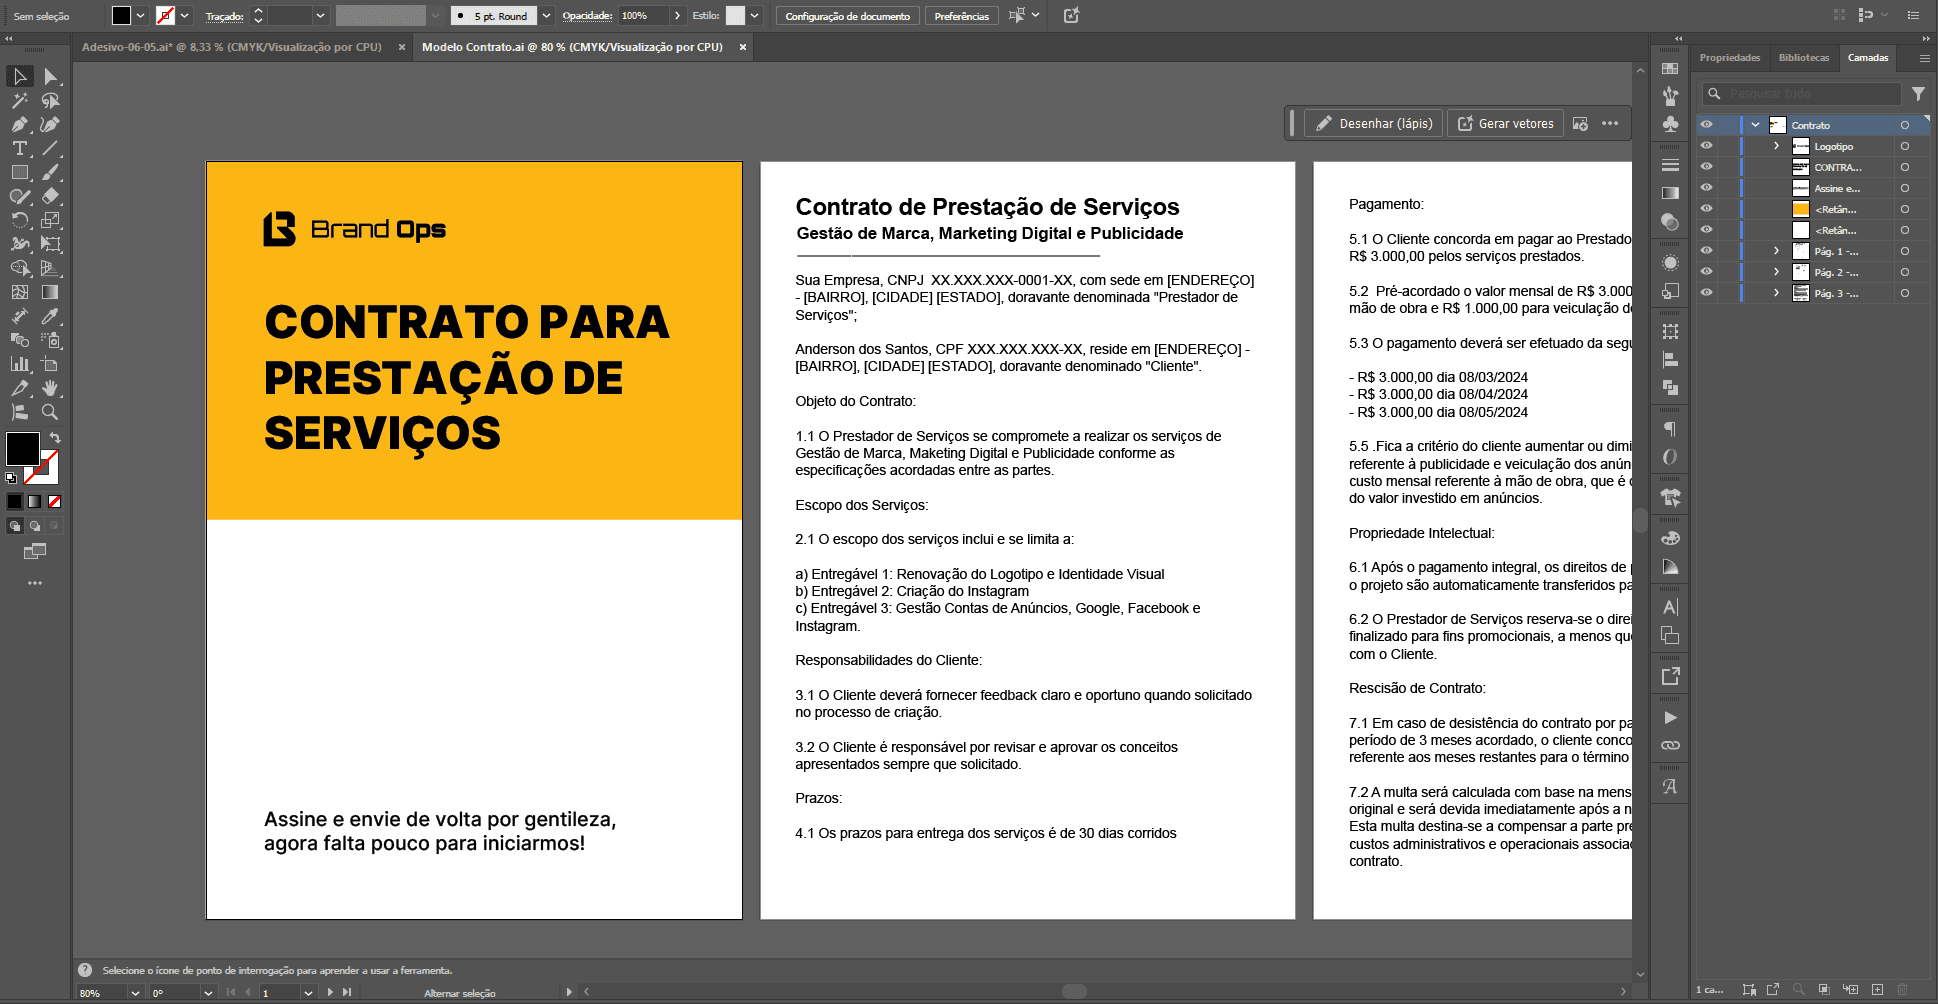Switch to Adesivo-06-05.ai document tab

(x=232, y=47)
